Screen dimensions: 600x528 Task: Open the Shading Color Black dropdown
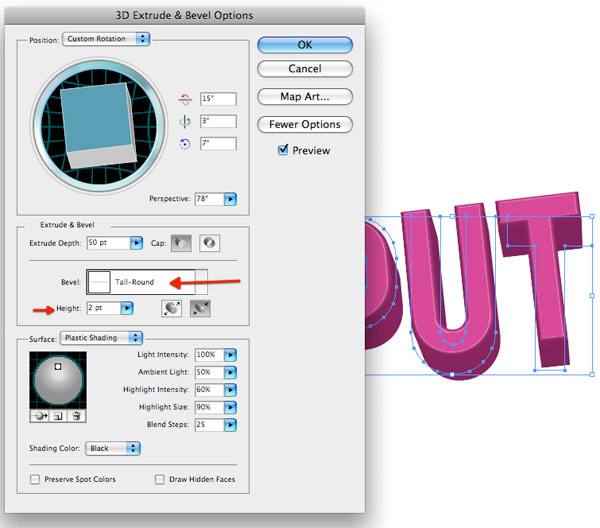[113, 448]
